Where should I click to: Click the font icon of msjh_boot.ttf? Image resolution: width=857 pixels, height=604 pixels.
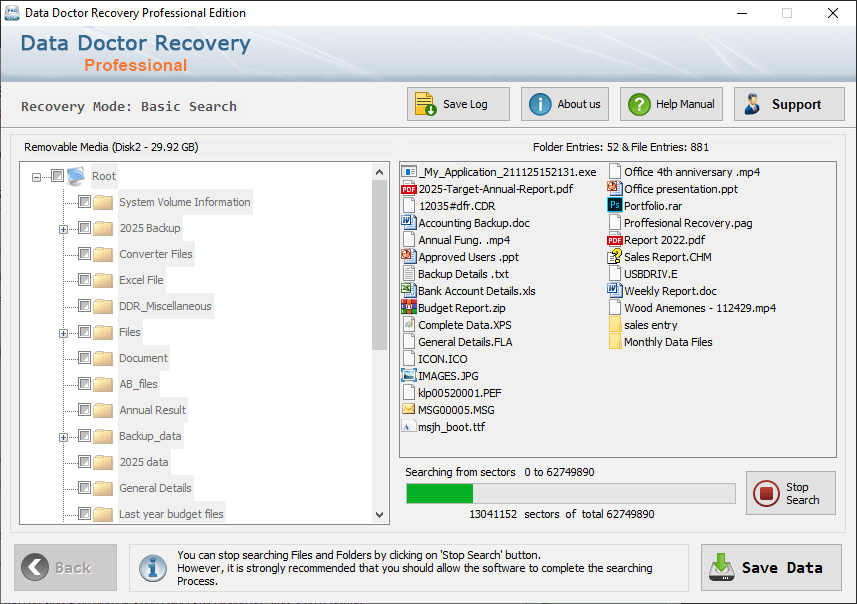[408, 426]
